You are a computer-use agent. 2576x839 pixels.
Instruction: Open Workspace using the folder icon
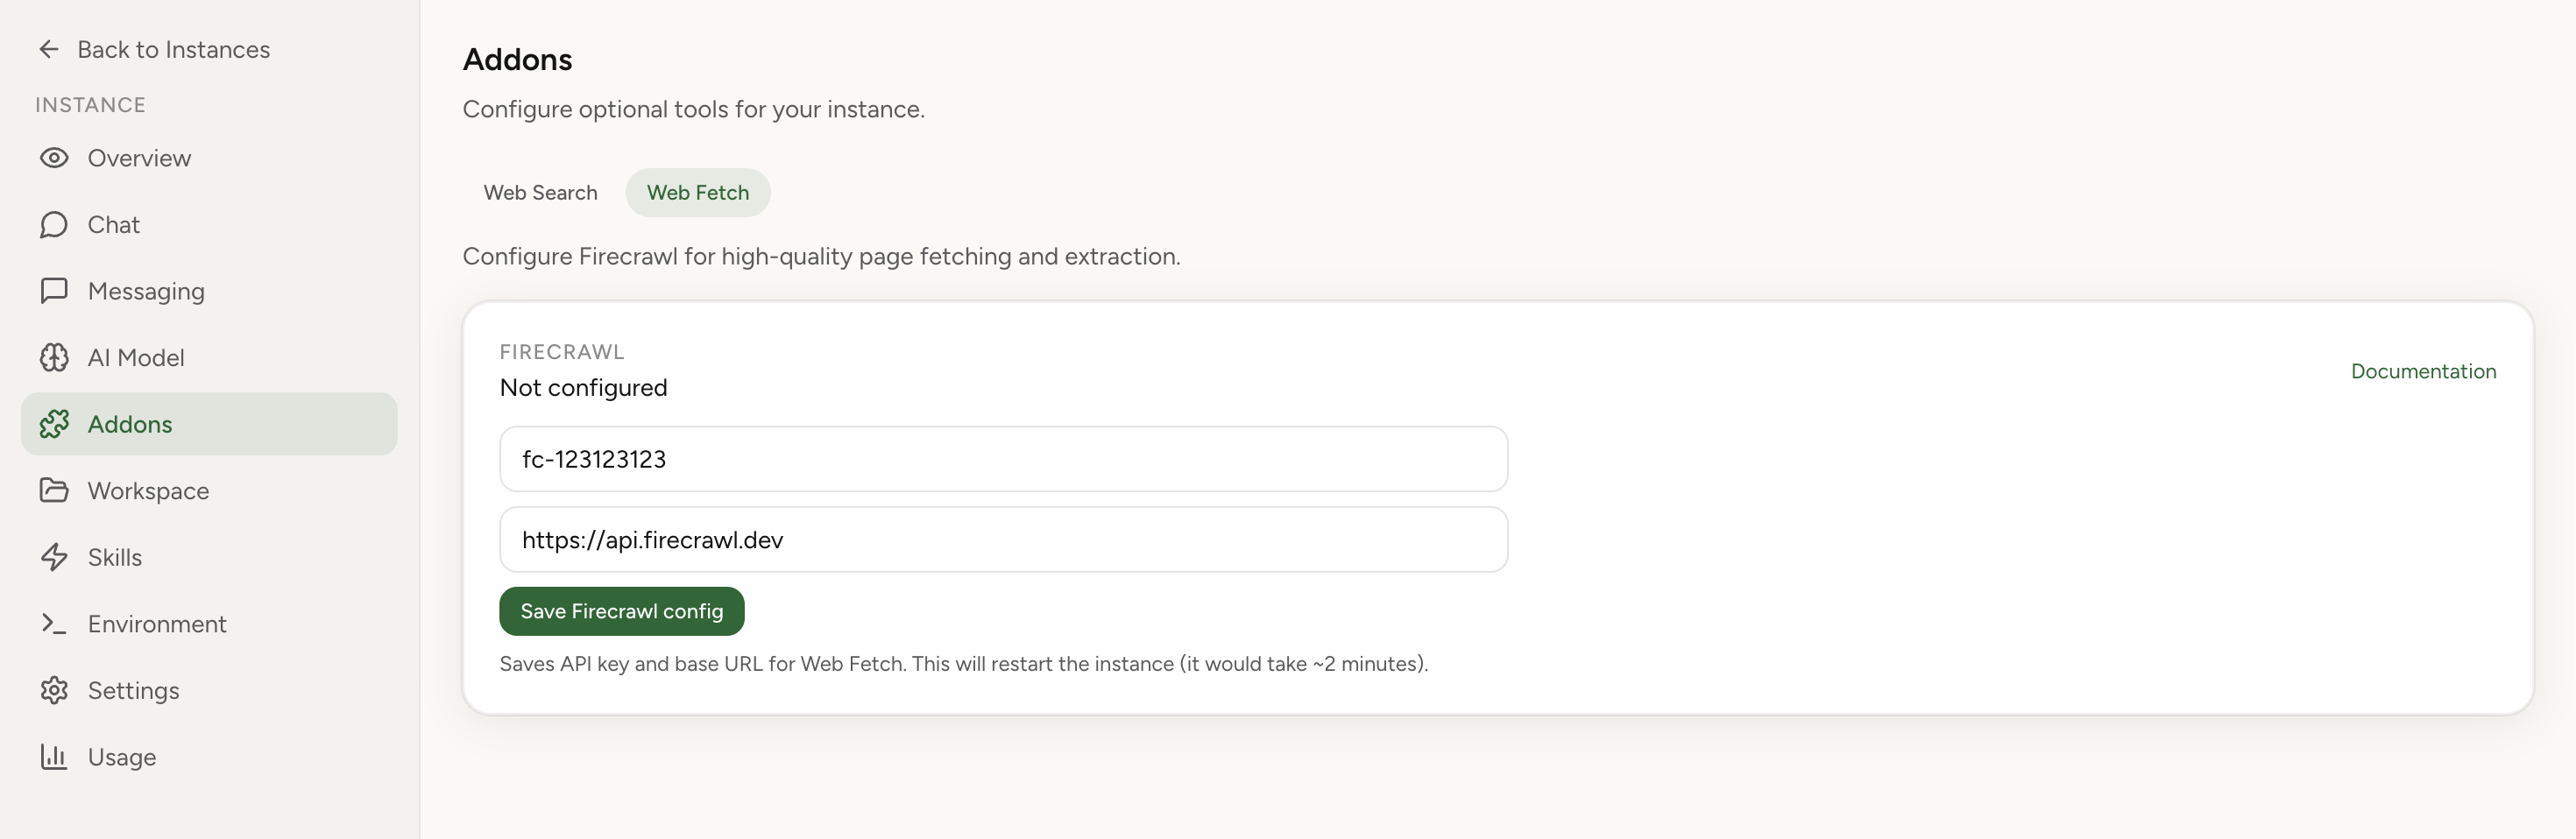point(54,490)
